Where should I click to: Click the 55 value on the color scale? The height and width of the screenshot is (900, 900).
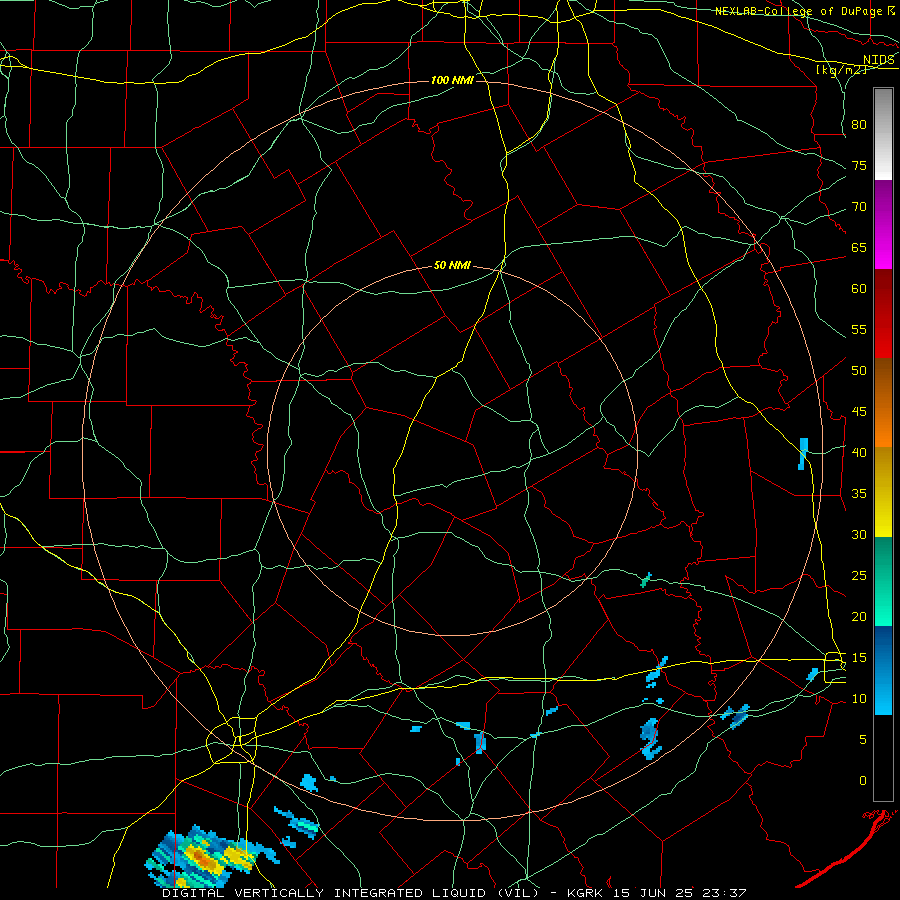(859, 329)
